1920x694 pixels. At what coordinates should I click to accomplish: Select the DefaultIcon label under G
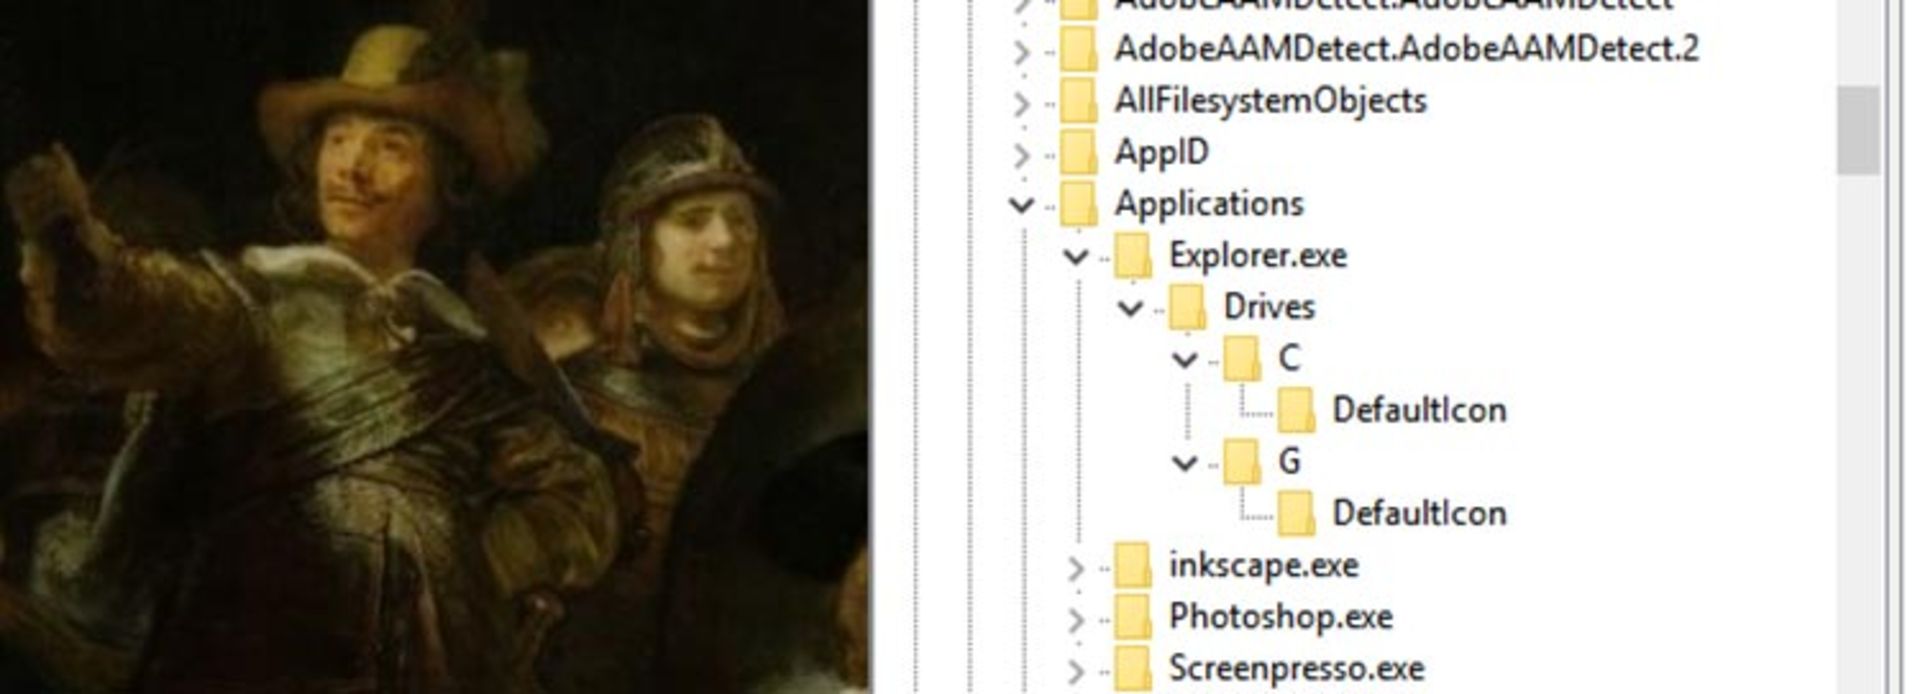coord(1420,514)
